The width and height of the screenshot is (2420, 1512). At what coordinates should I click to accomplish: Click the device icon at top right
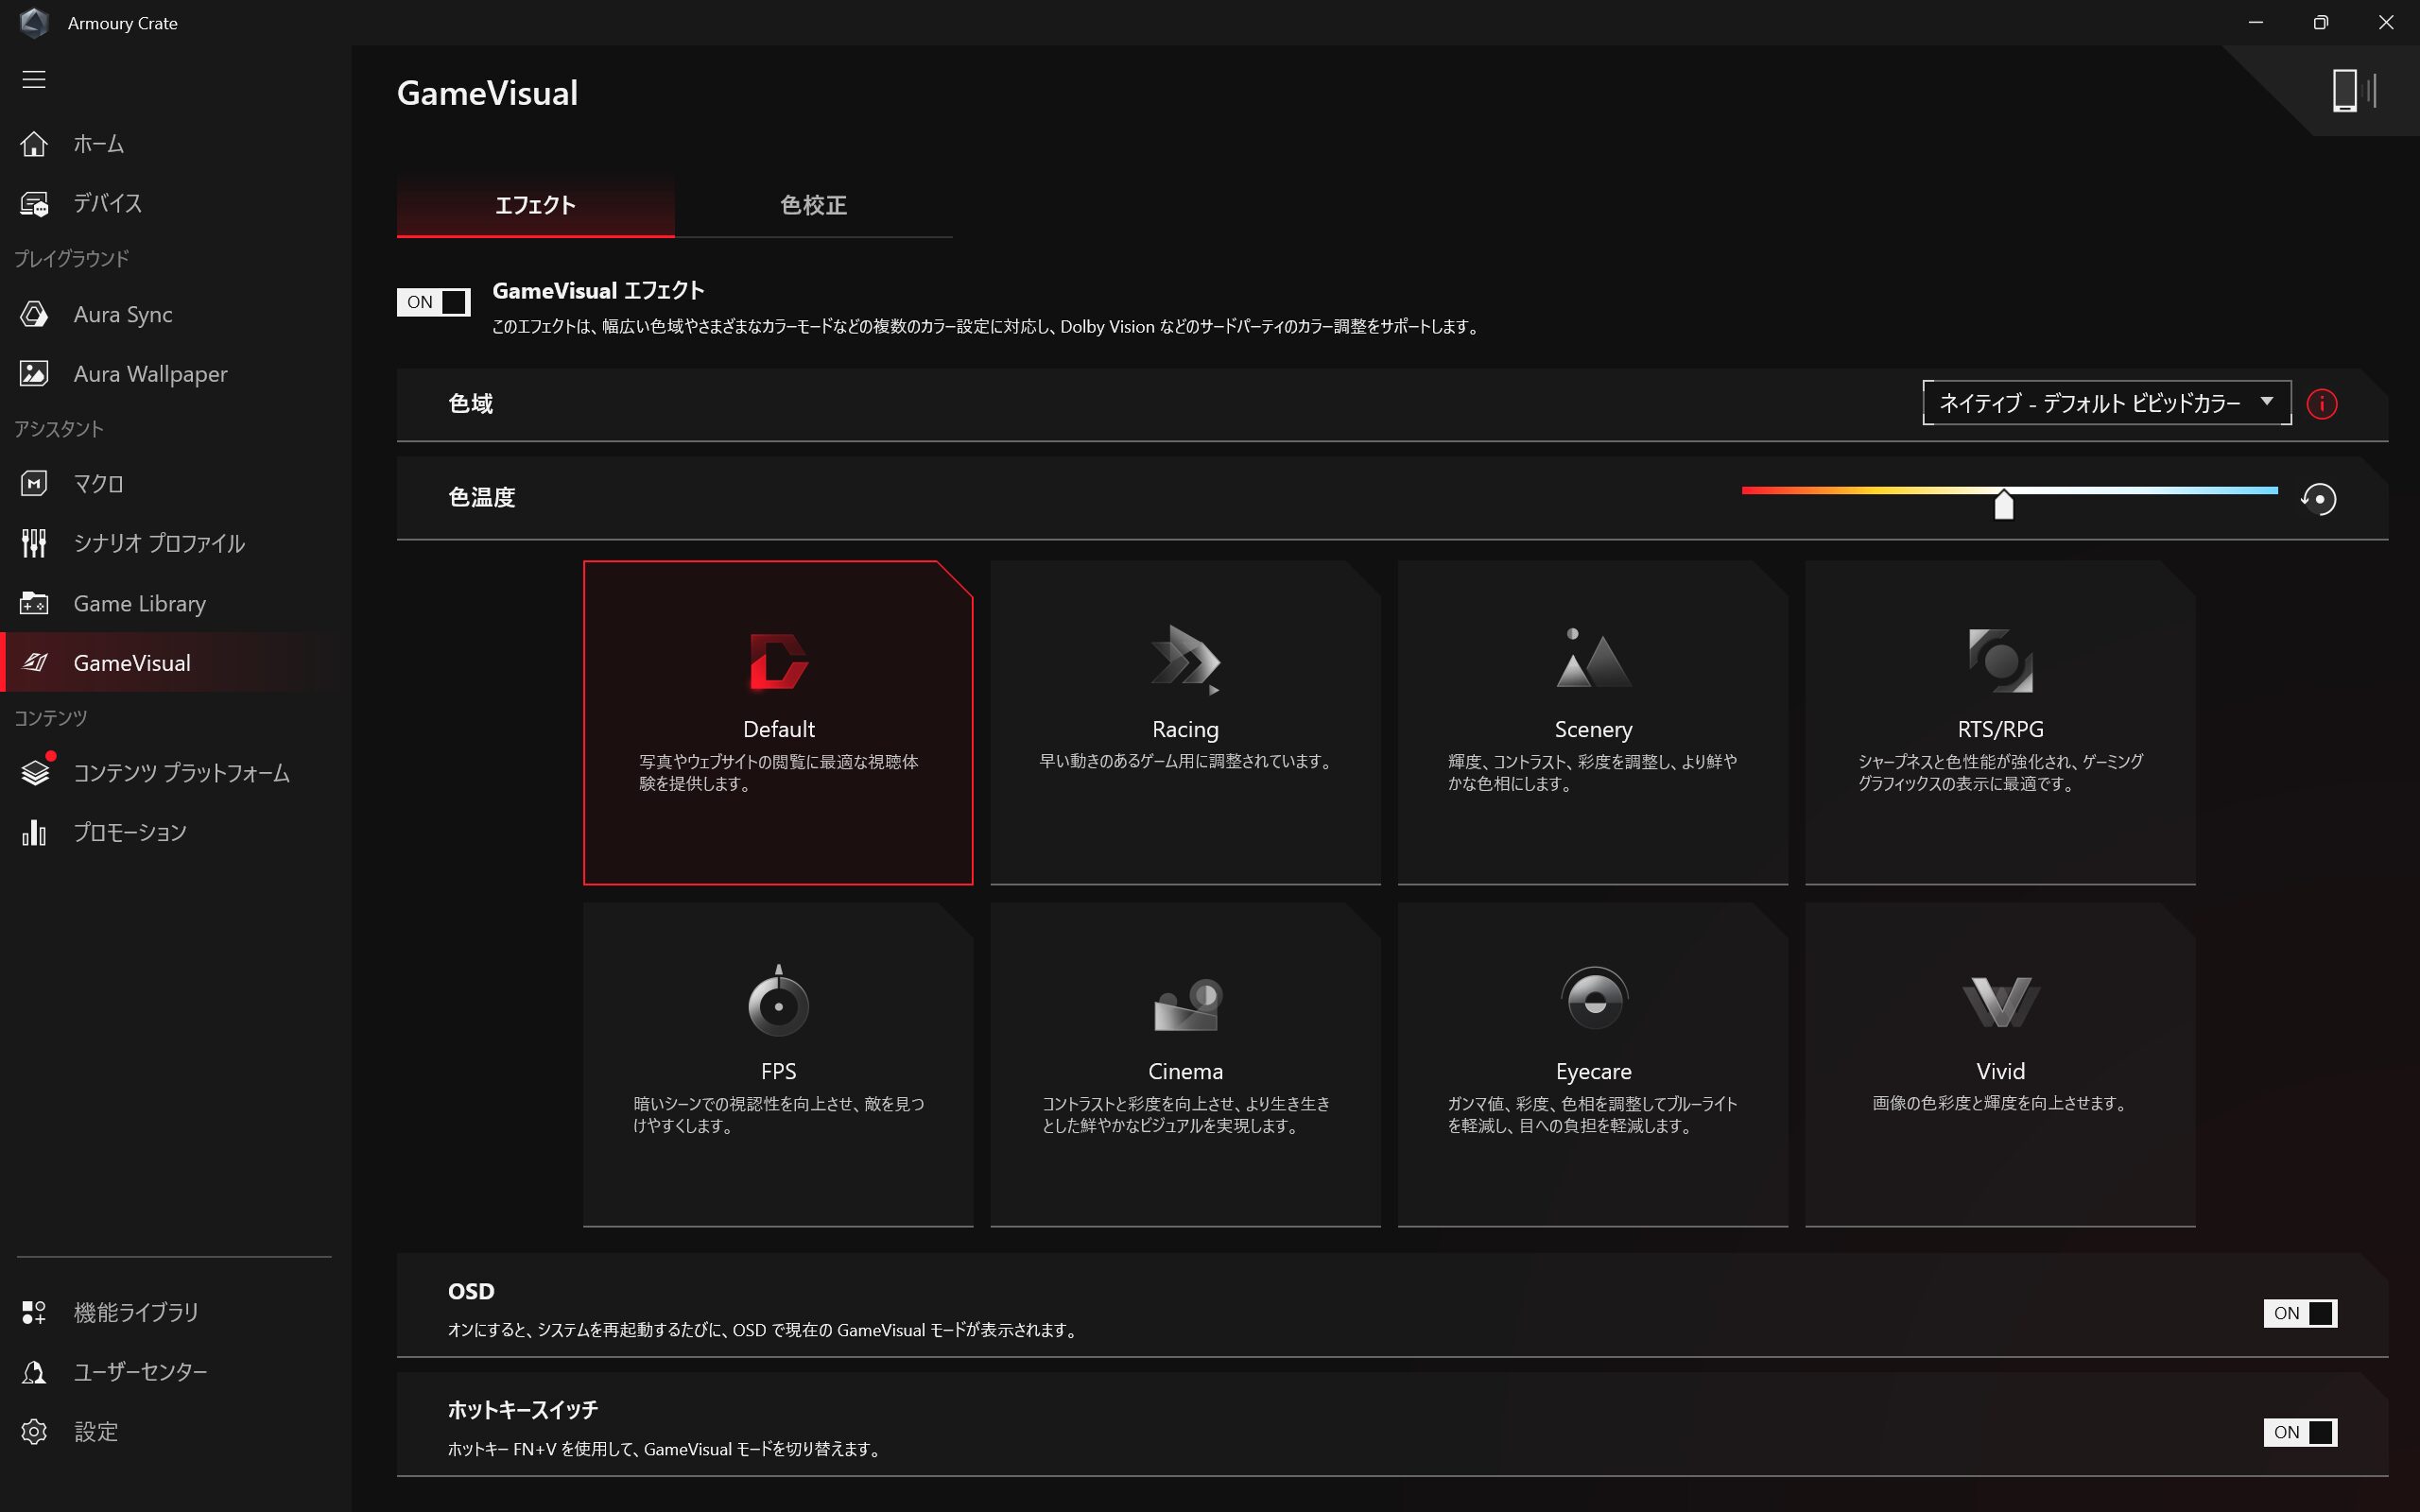[2352, 91]
